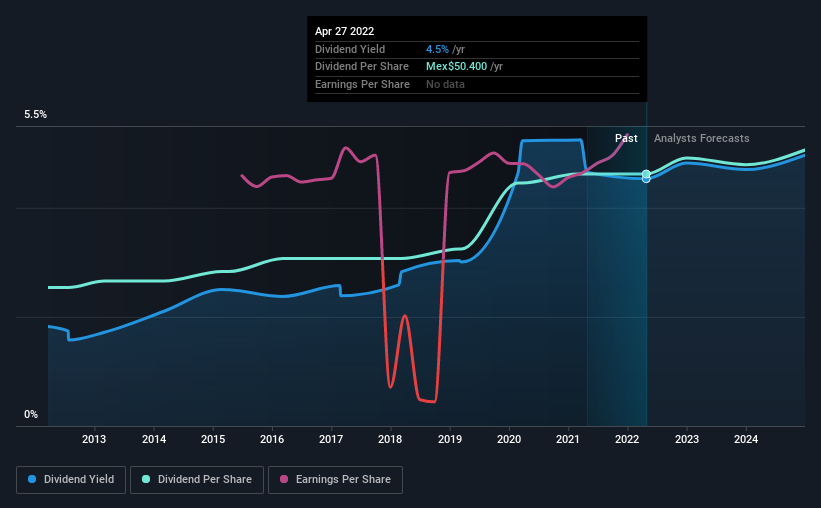Select the 2020 x-axis year label

509,439
